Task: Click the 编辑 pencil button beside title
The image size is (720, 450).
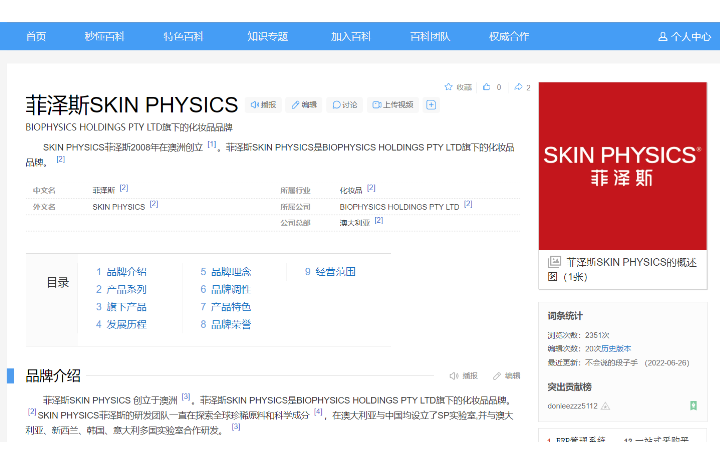Action: pos(304,105)
